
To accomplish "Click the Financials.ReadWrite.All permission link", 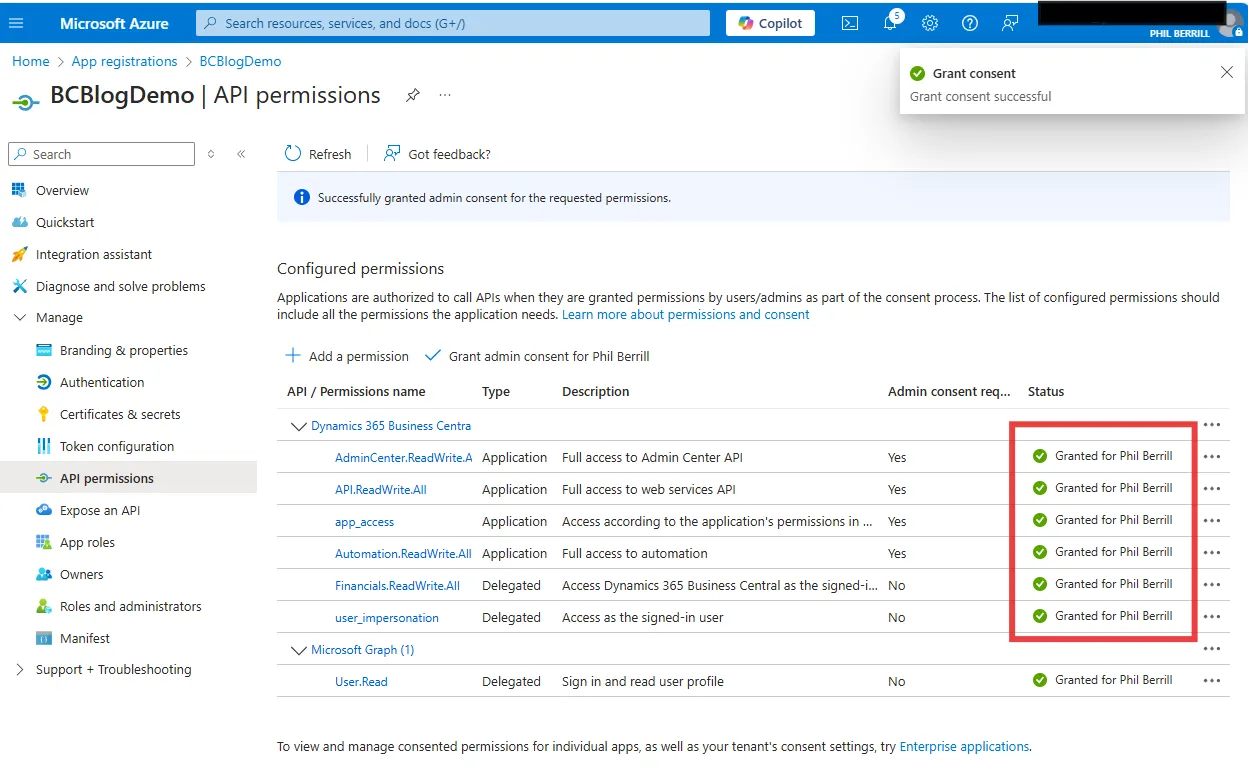I will click(x=397, y=586).
